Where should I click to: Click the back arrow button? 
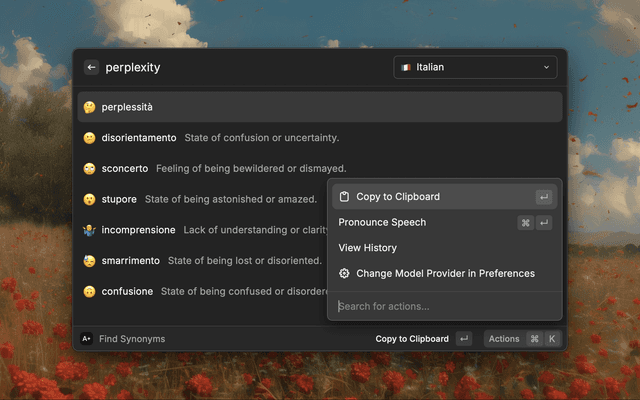pyautogui.click(x=91, y=67)
